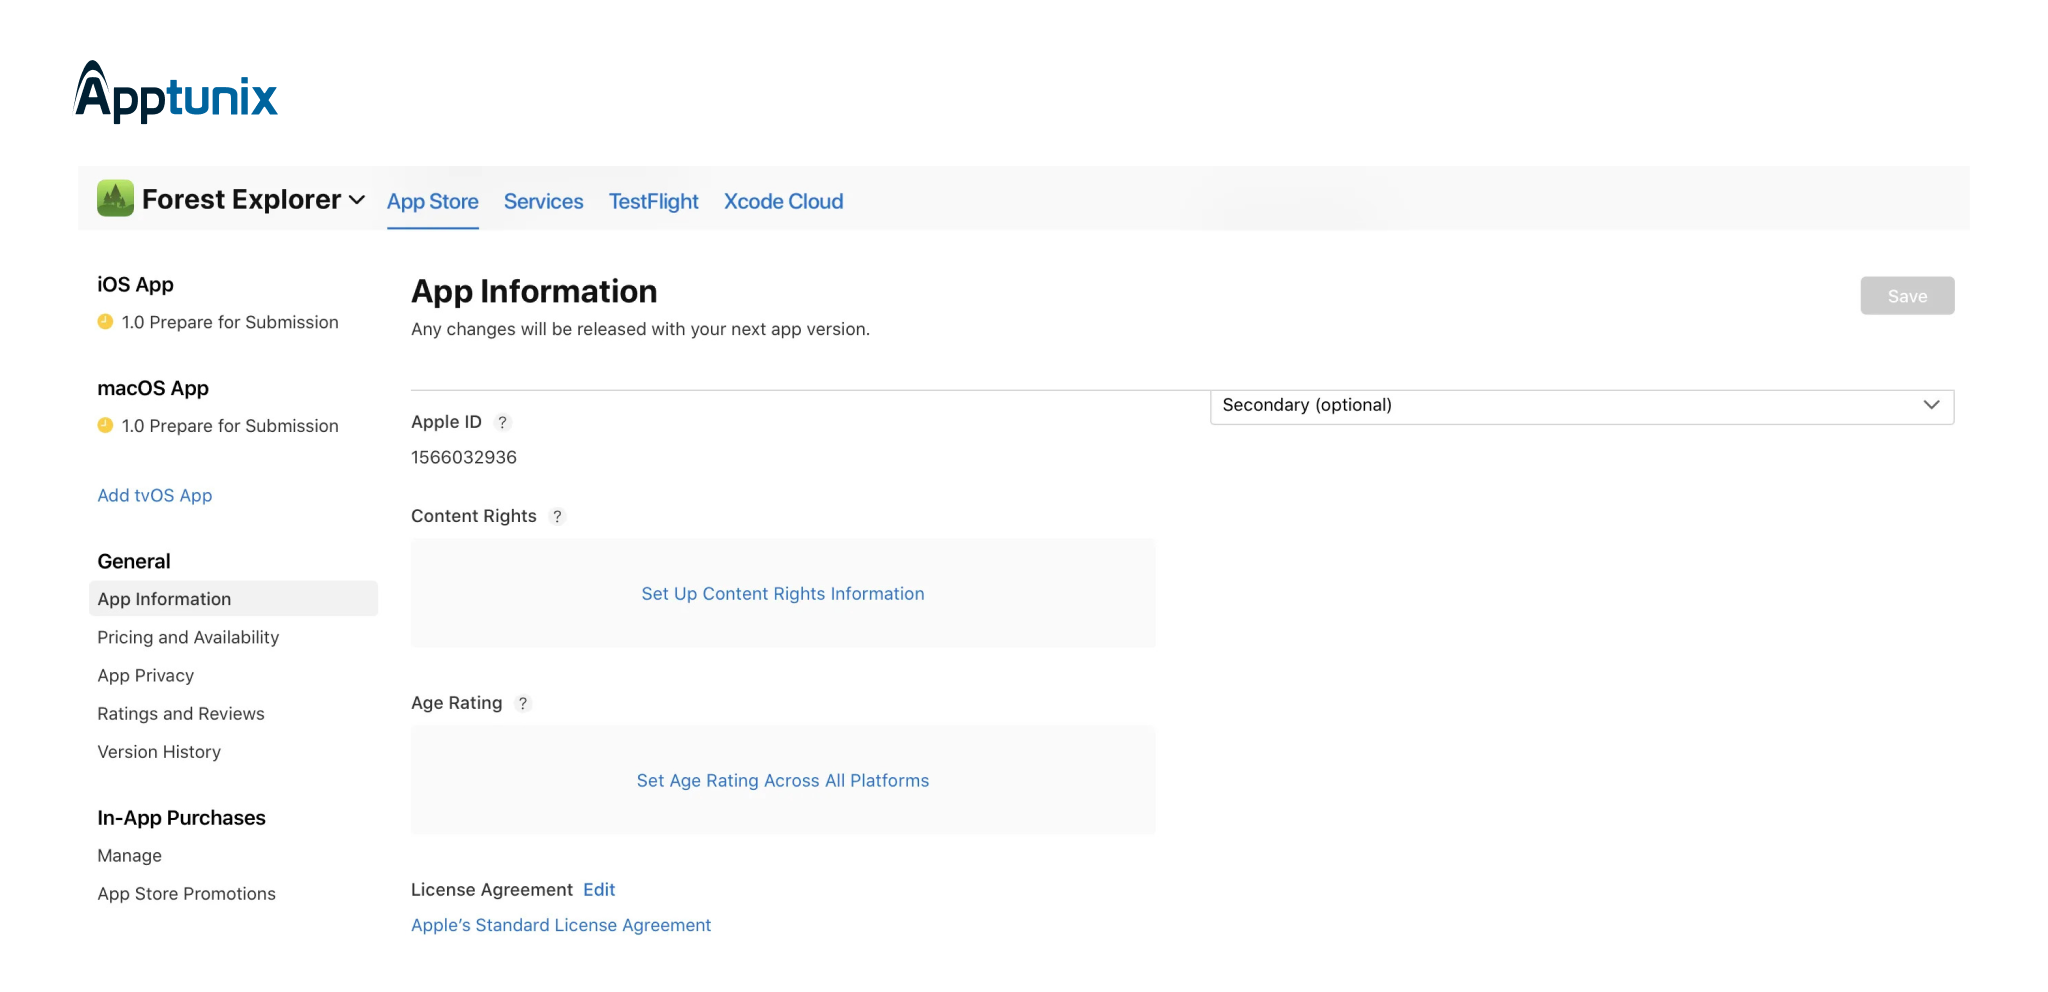Expand the Forest Explorer app switcher

click(357, 199)
